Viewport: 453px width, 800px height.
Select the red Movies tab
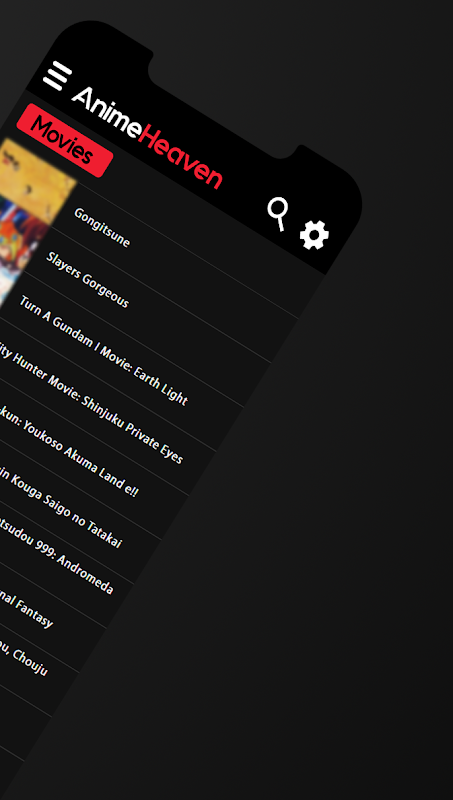(x=64, y=140)
